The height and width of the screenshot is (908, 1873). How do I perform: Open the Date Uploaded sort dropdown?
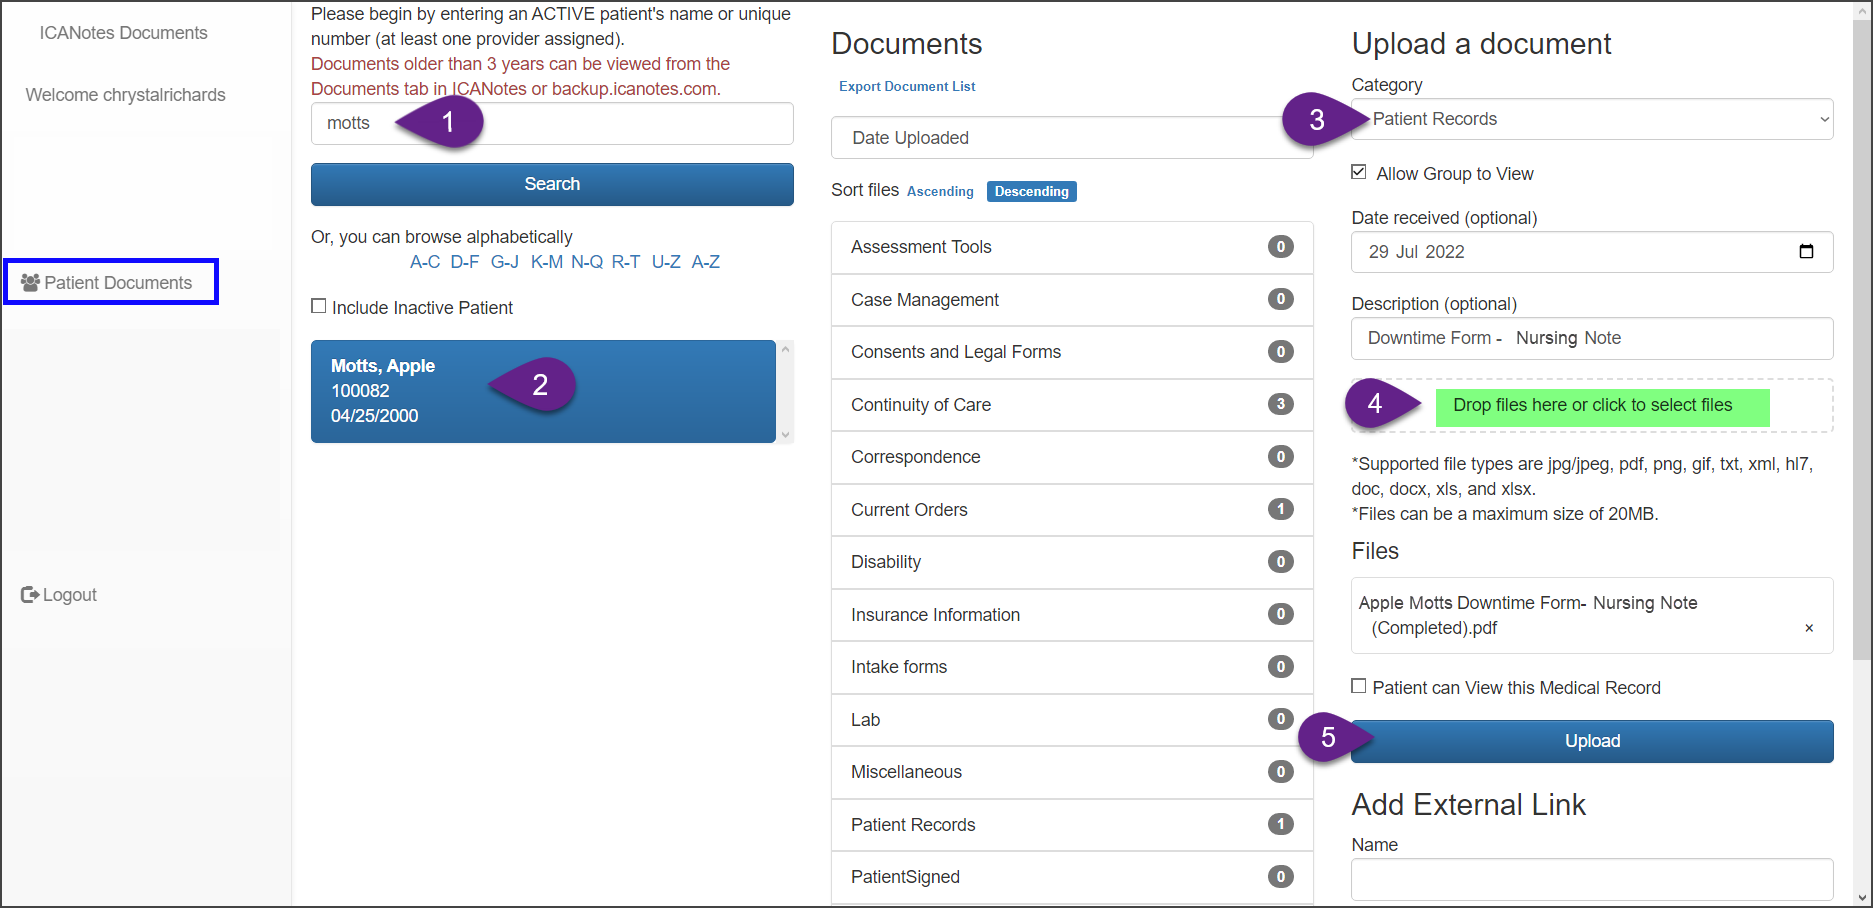click(x=1070, y=138)
